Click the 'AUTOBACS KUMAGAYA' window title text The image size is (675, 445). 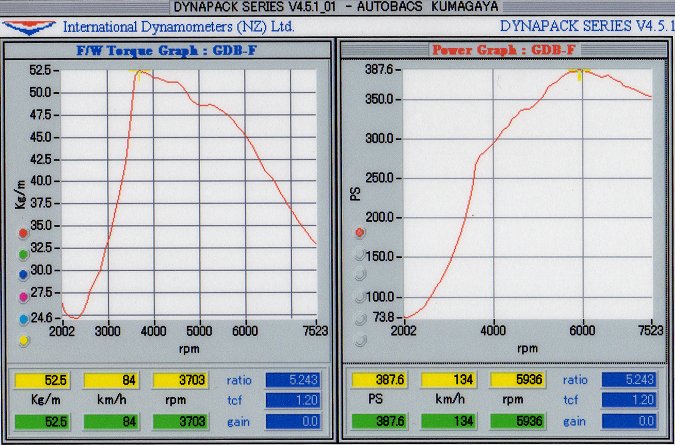pos(427,6)
